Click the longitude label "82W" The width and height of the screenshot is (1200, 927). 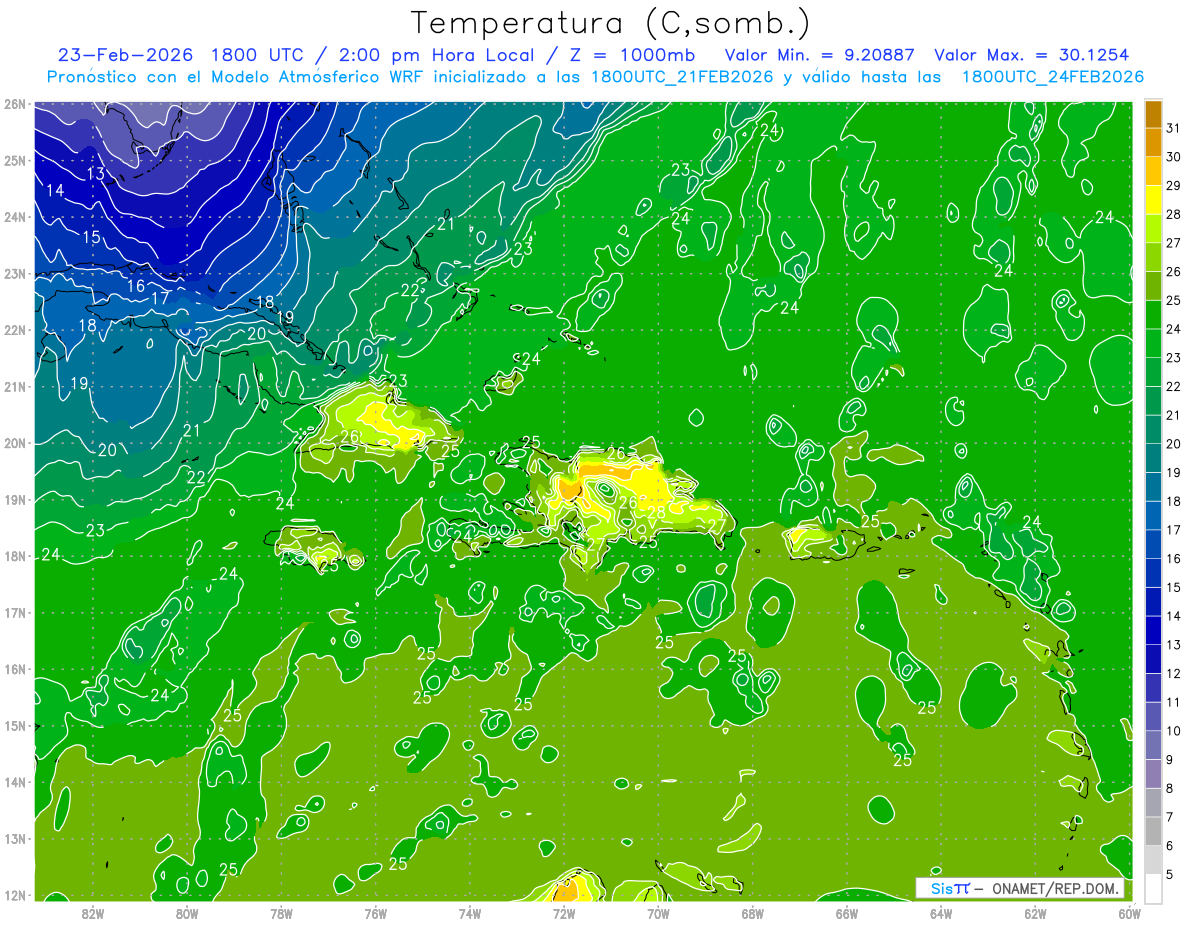tap(93, 913)
